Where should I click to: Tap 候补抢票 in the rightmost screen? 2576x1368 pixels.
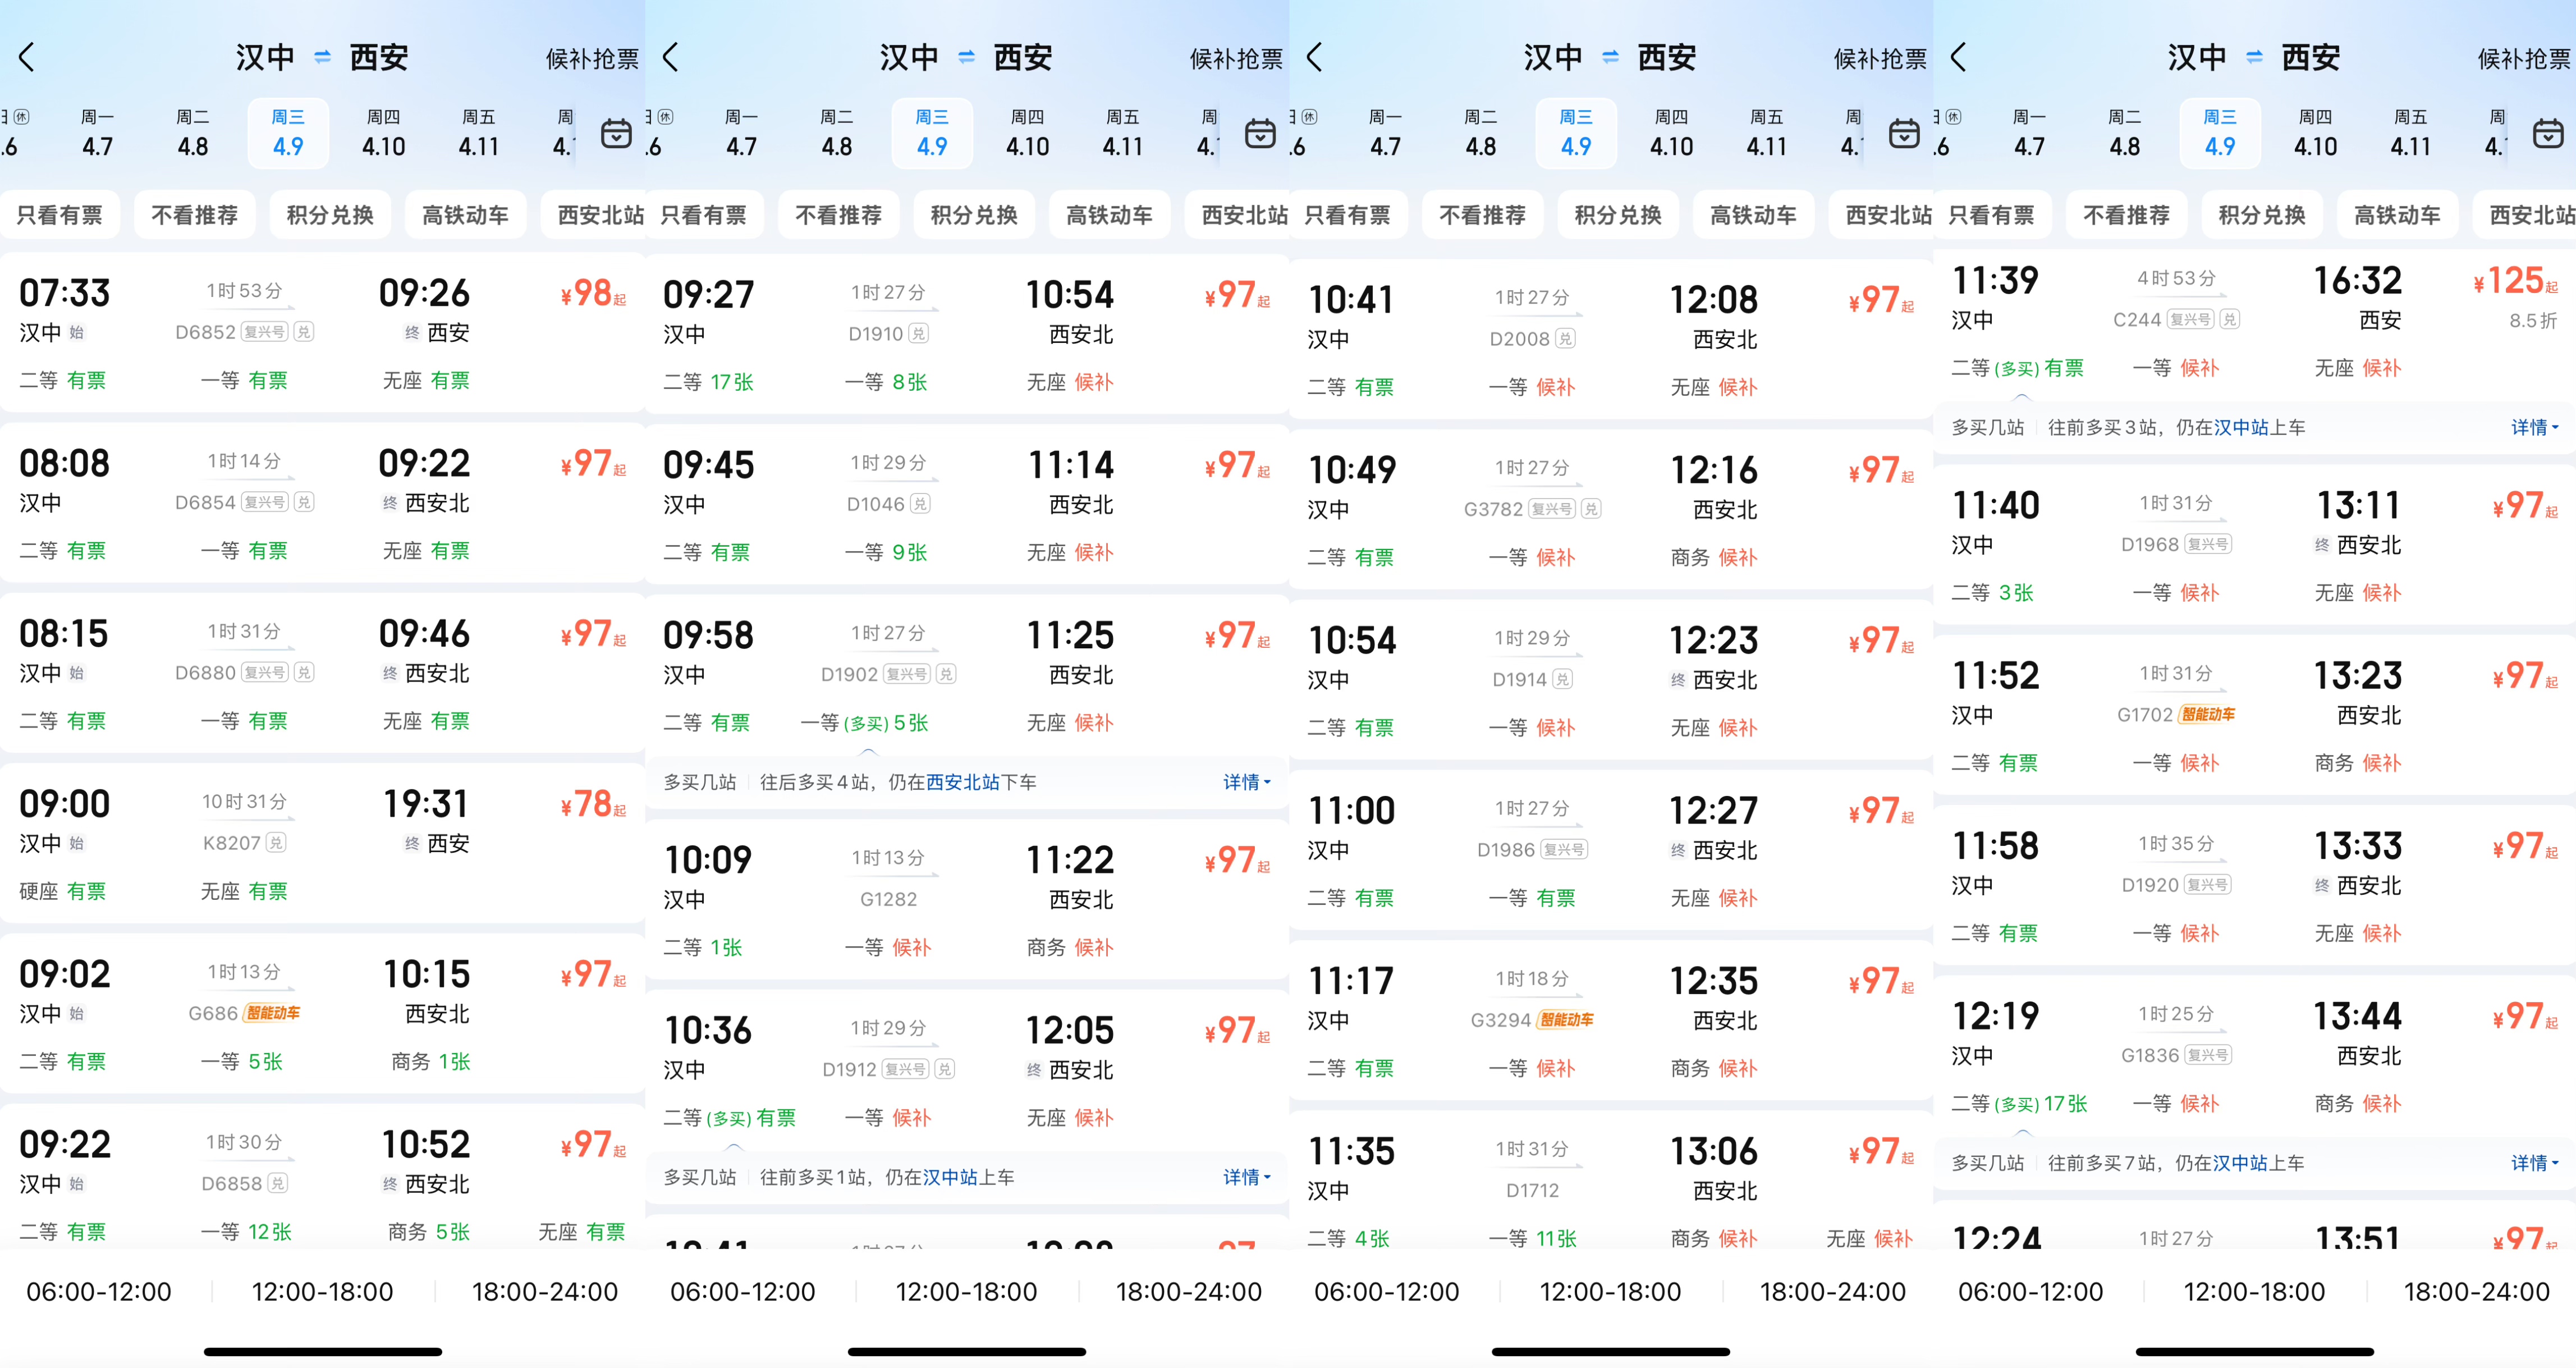(2523, 59)
